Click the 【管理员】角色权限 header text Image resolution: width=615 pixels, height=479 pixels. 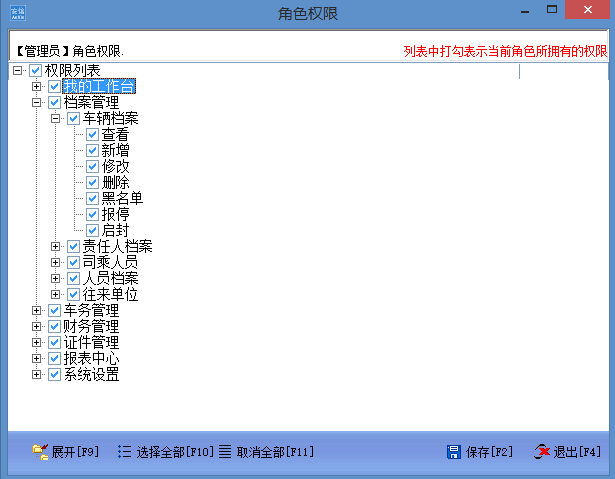pyautogui.click(x=70, y=51)
